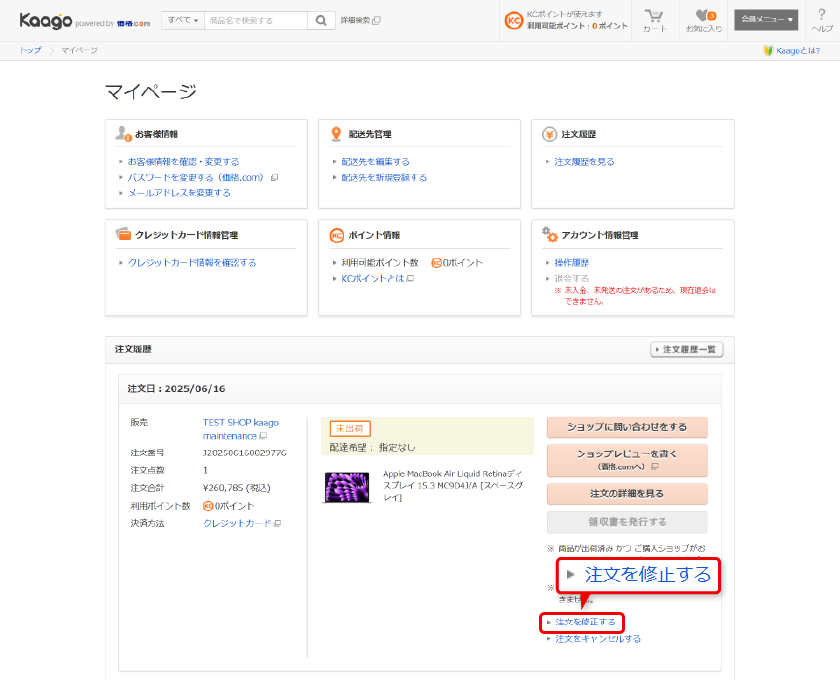The width and height of the screenshot is (840, 680).
Task: Click order number J20250616002977G
Action: 244,453
